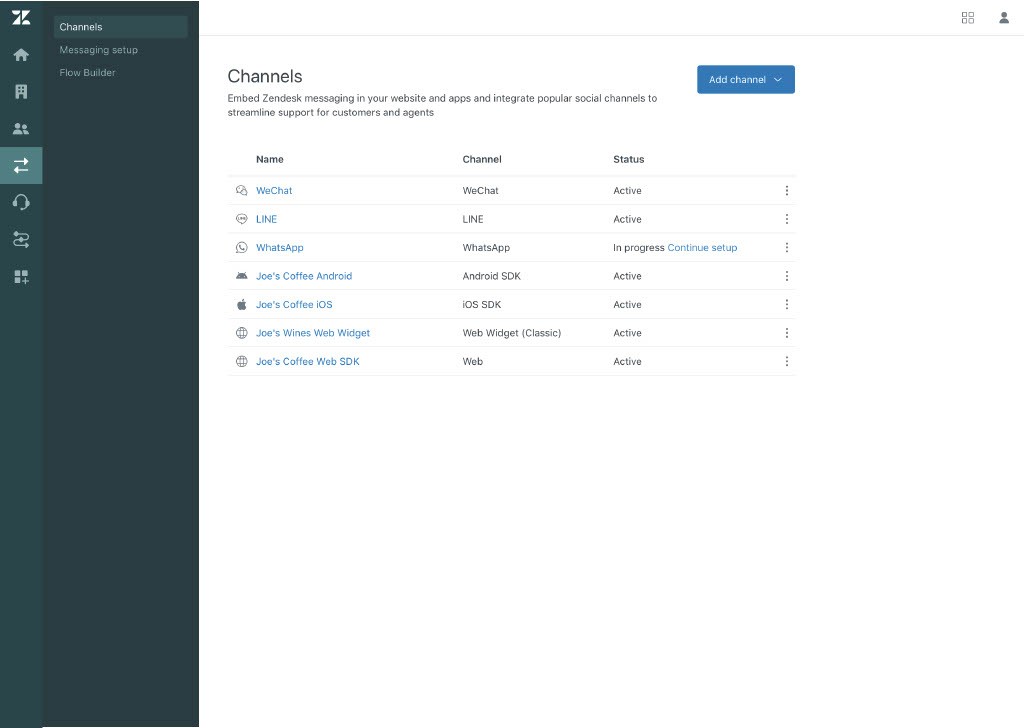Click the Channels page heading
The image size is (1024, 728).
pyautogui.click(x=265, y=76)
